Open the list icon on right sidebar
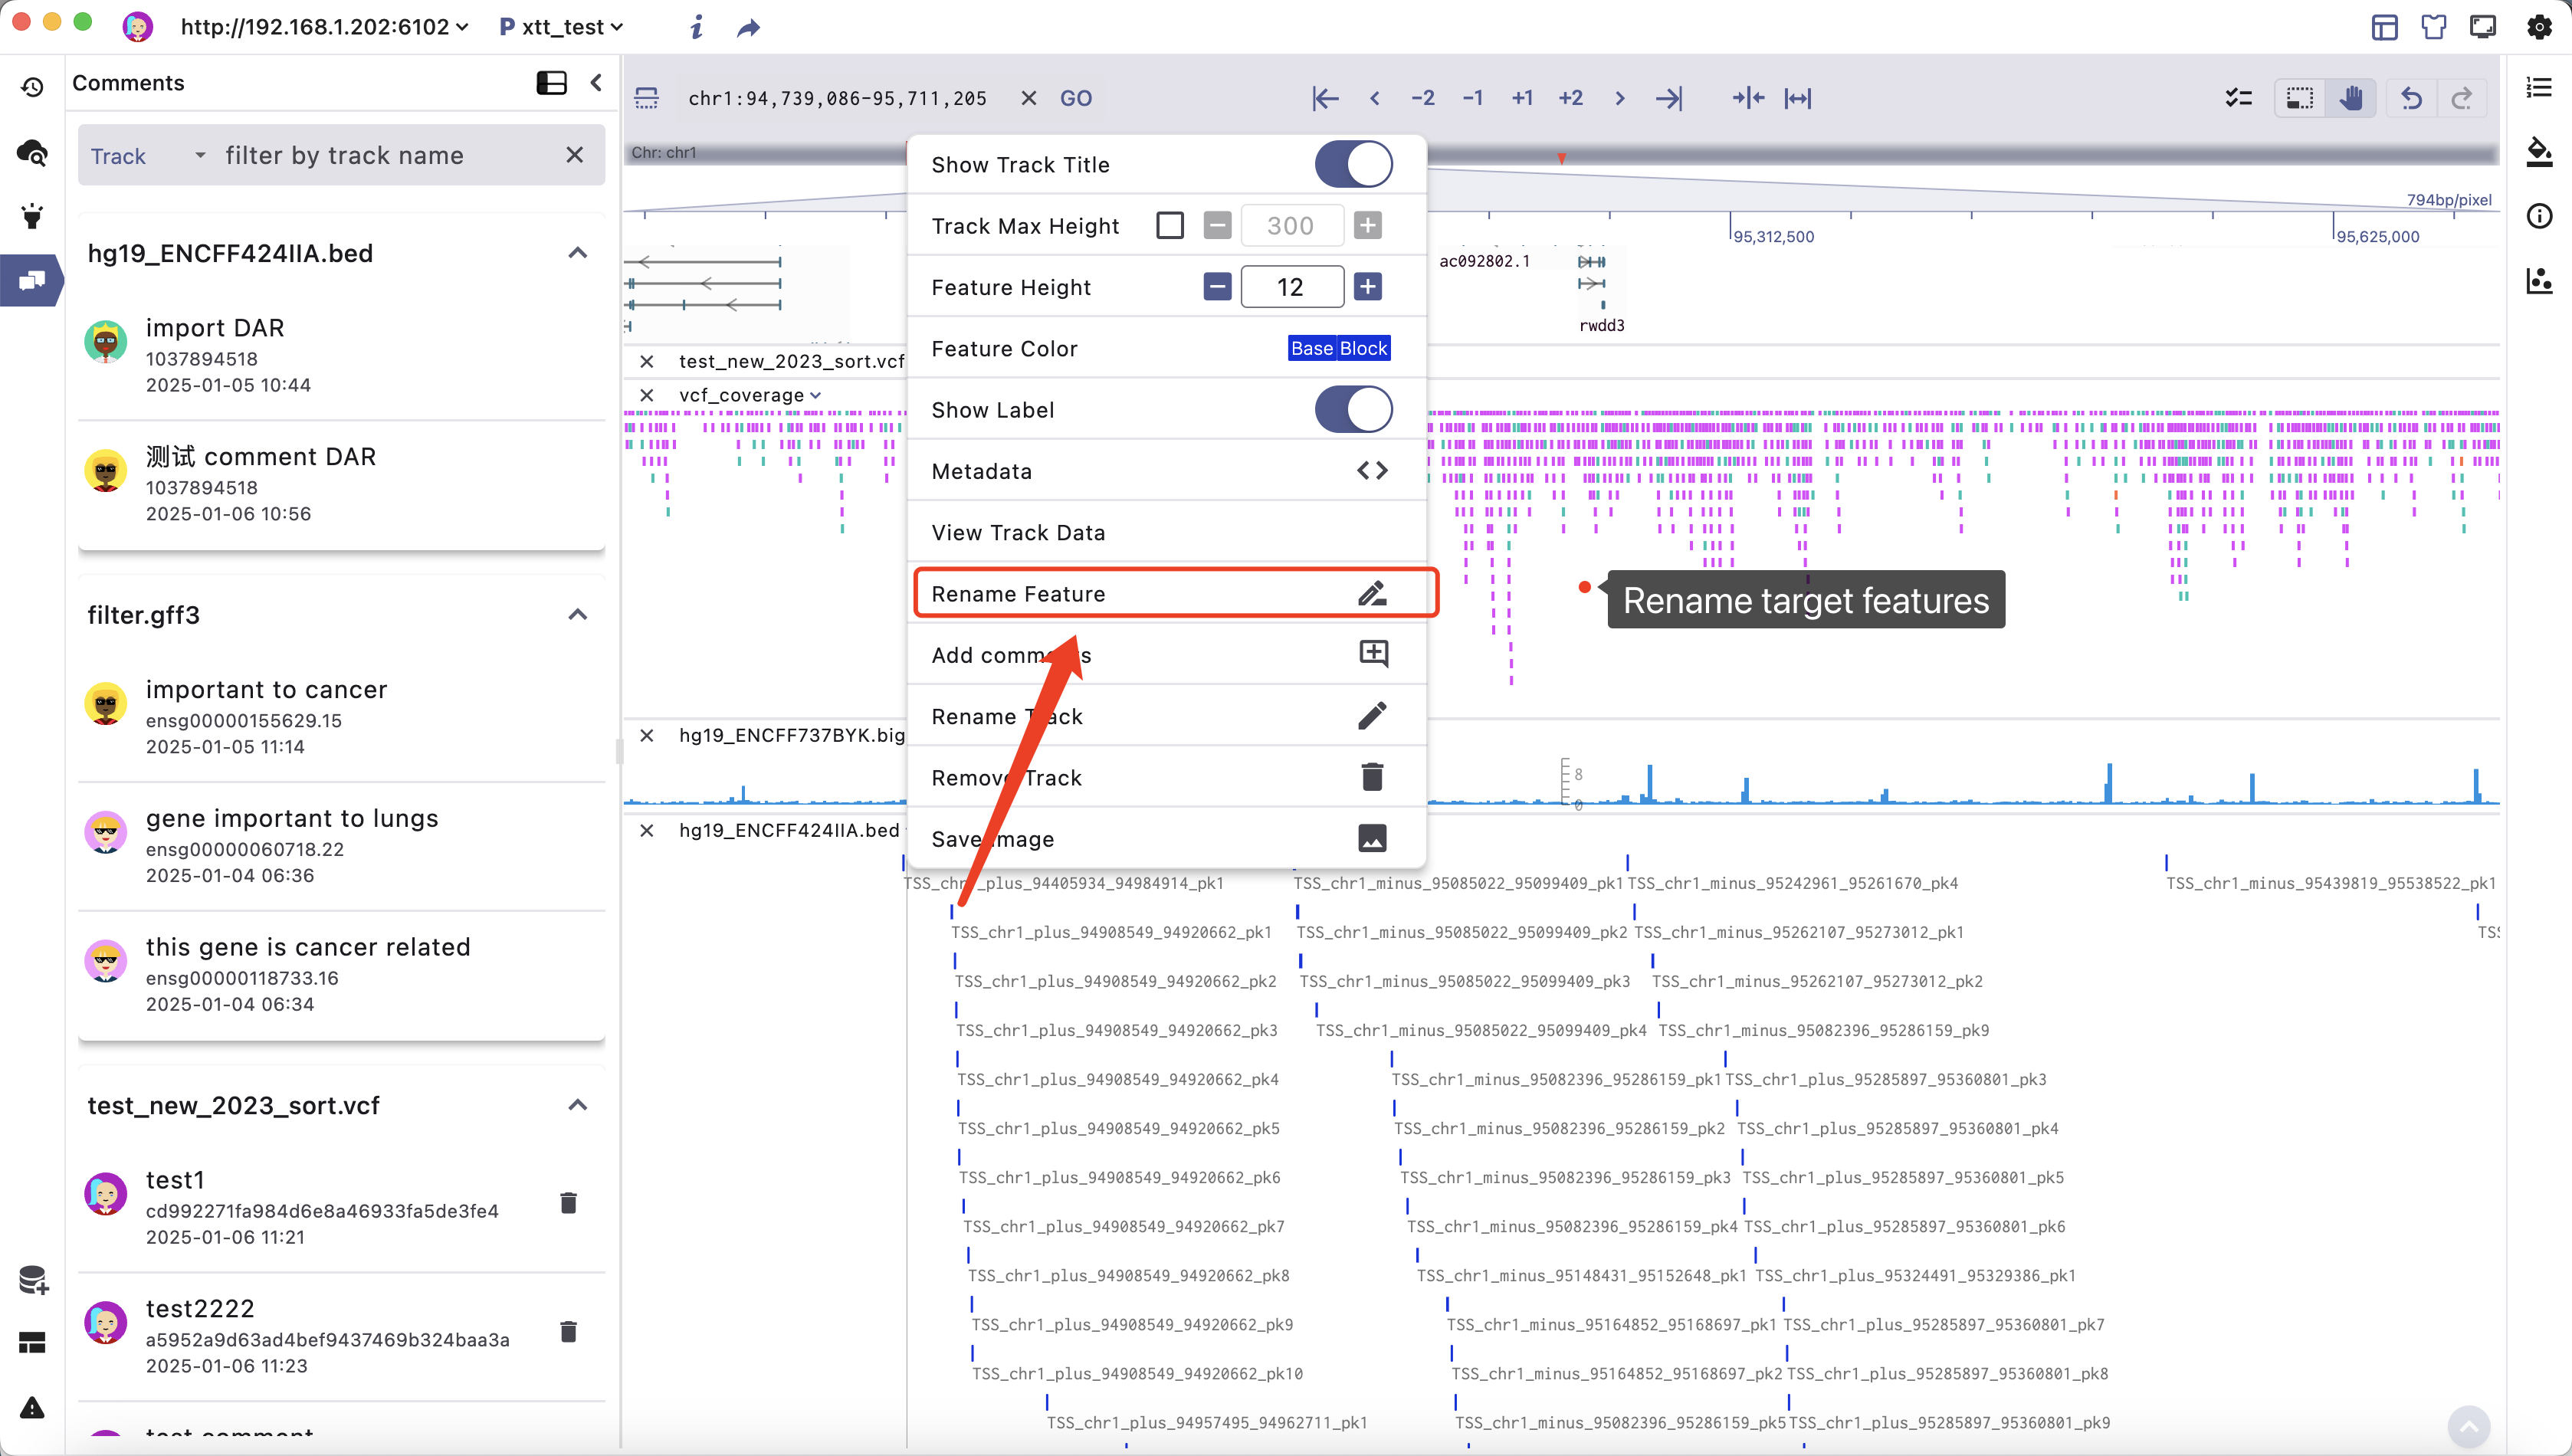The width and height of the screenshot is (2572, 1456). [2539, 87]
